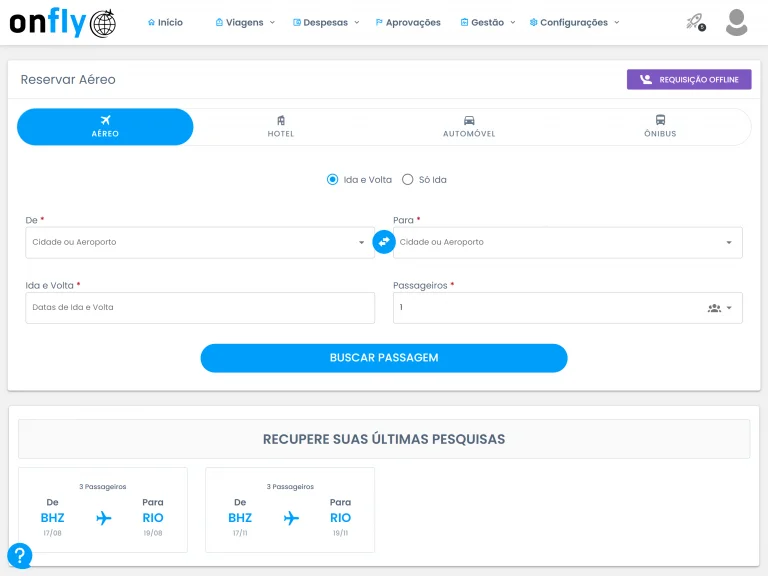Image resolution: width=768 pixels, height=576 pixels.
Task: Click the onfly logo
Action: point(63,23)
